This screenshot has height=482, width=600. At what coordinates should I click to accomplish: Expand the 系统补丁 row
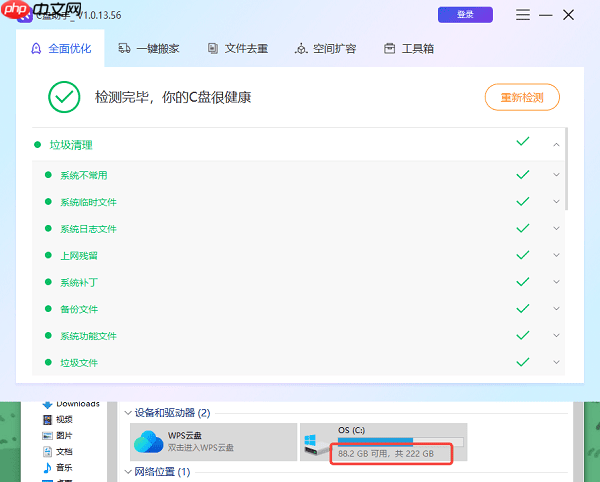556,282
